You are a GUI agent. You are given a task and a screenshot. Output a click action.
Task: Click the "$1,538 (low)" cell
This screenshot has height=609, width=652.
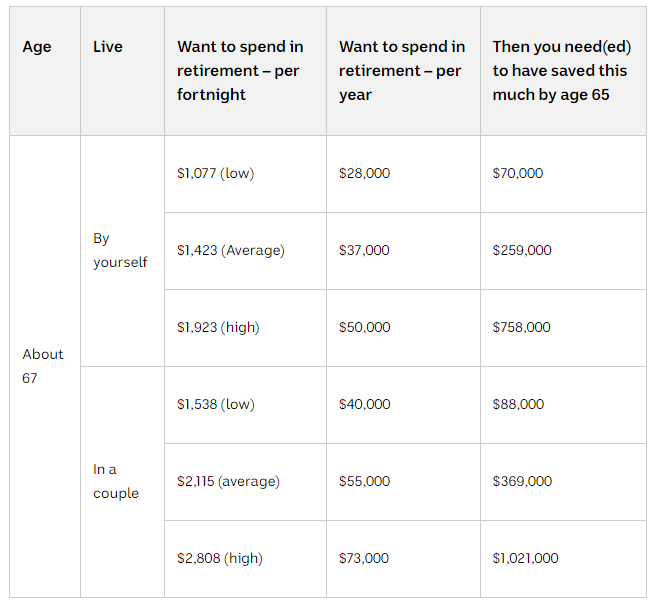(x=216, y=404)
